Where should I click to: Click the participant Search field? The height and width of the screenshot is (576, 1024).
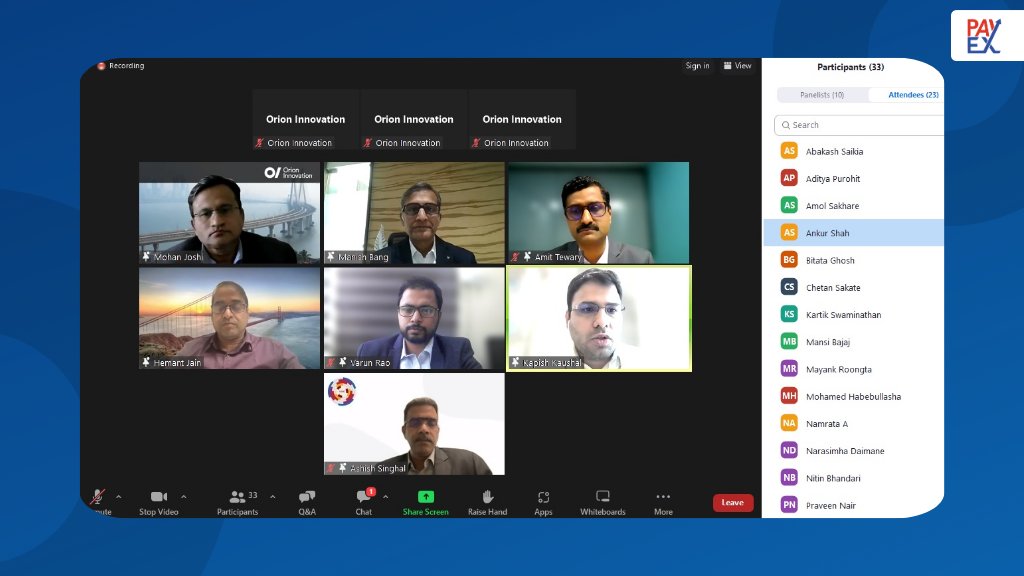click(x=859, y=125)
